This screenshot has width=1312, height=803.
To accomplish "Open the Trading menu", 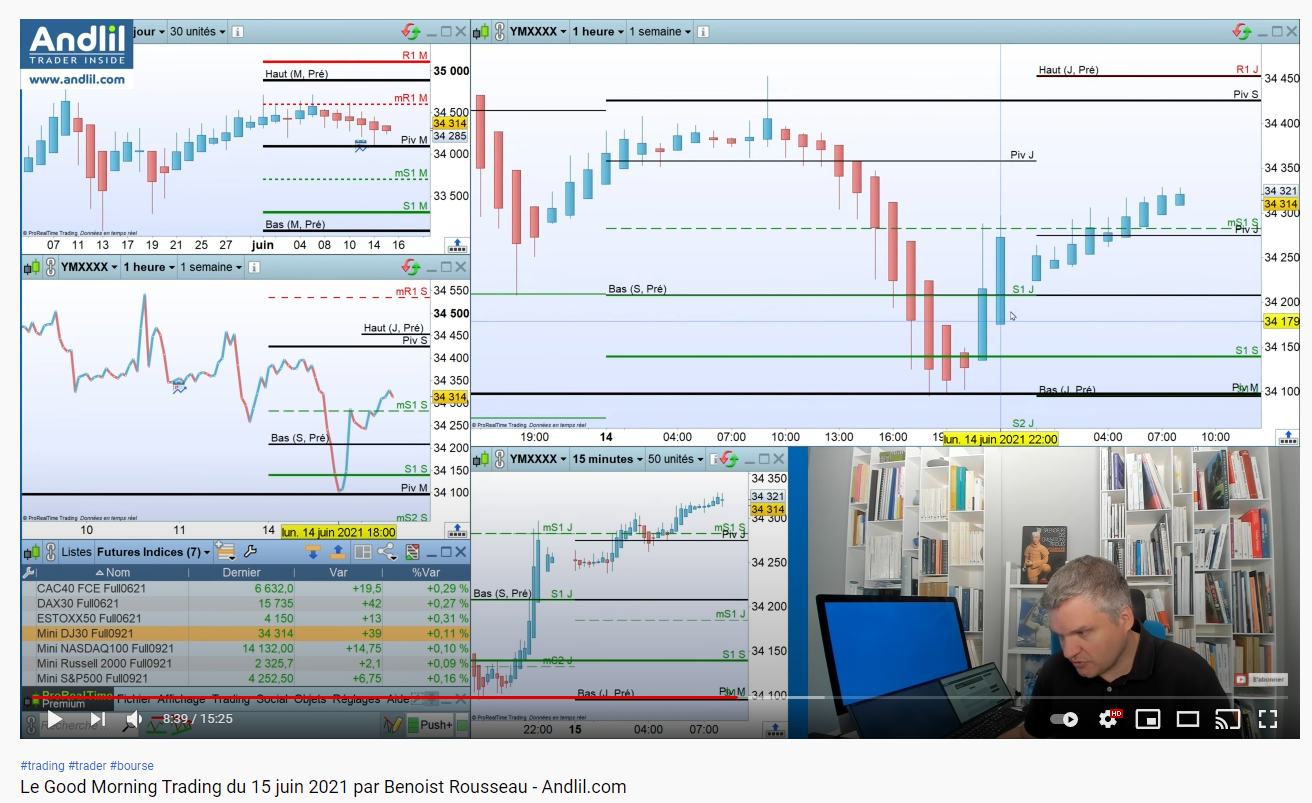I will coord(231,699).
